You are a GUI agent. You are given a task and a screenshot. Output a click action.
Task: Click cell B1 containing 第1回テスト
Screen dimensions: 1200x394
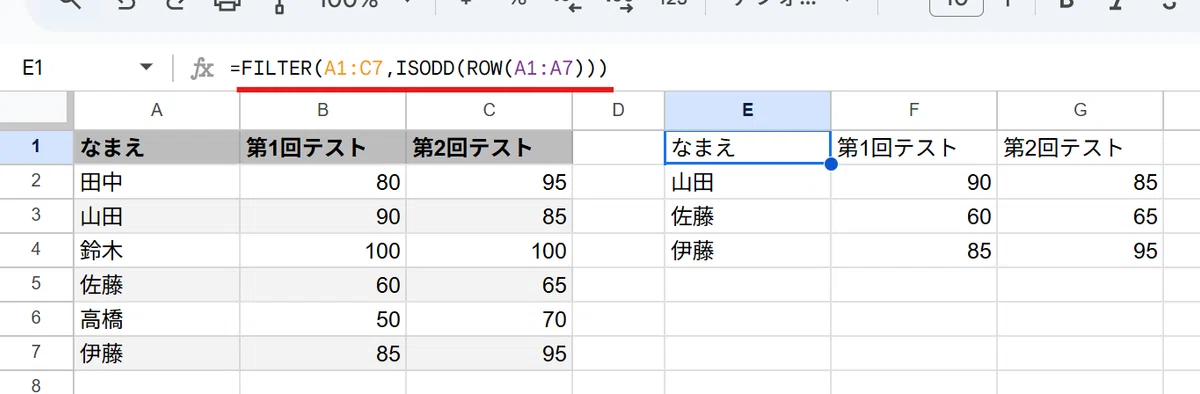(x=323, y=148)
